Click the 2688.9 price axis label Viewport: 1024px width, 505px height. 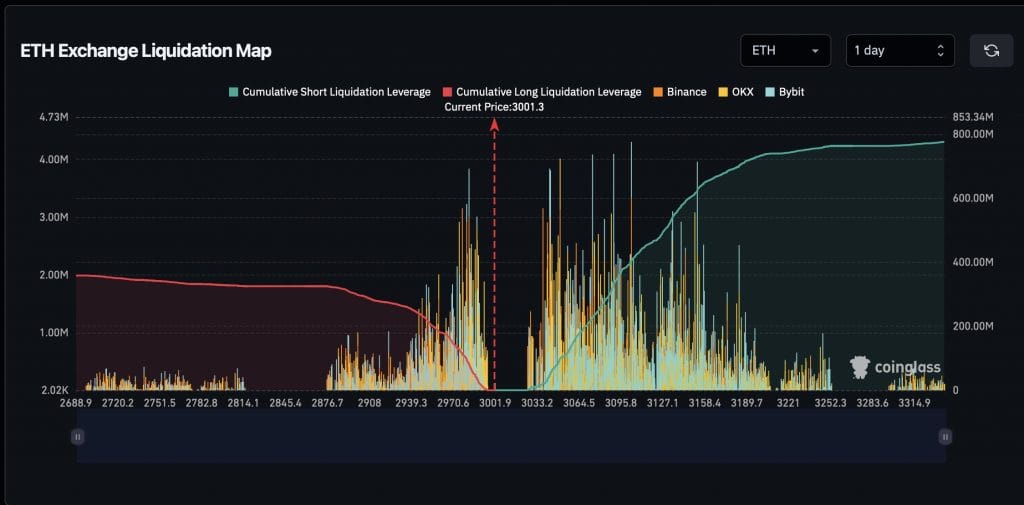[76, 403]
